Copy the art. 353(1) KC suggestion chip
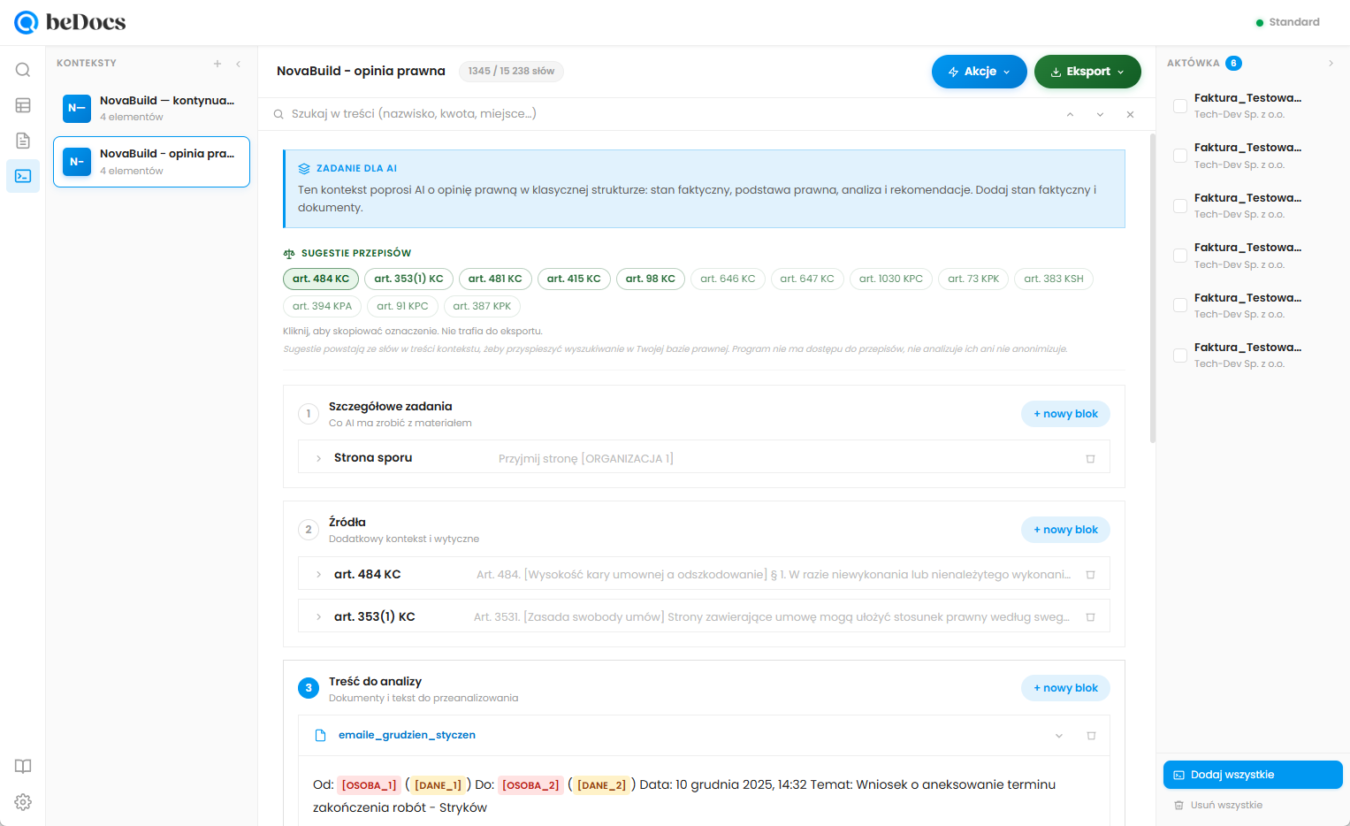 point(409,279)
